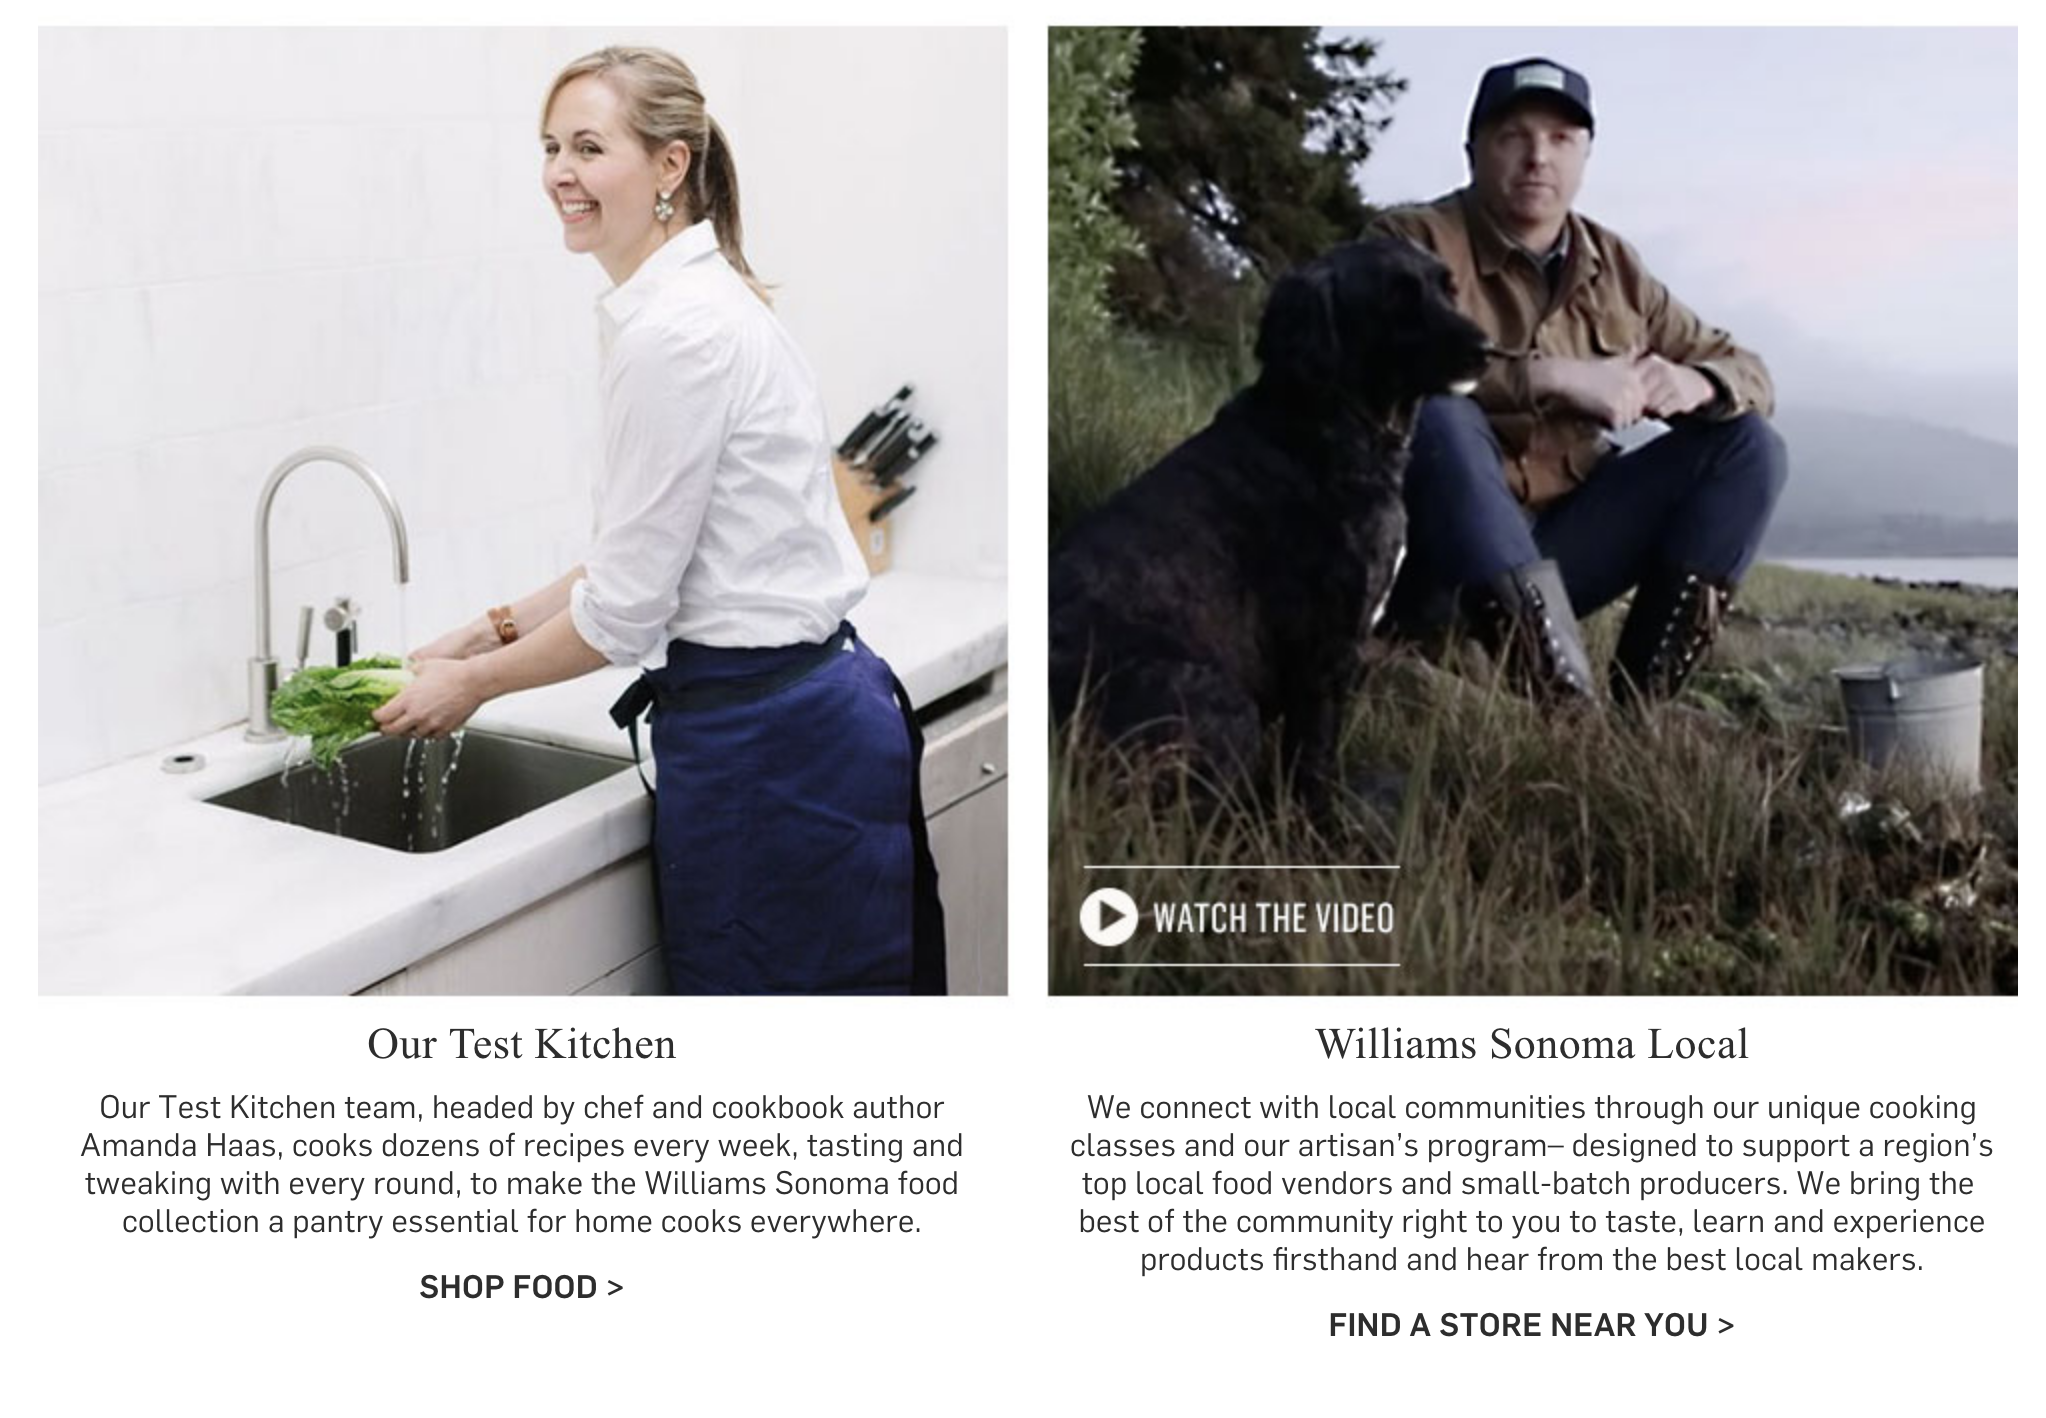Click the video thumbnail of man with dog
Image resolution: width=2046 pixels, height=1418 pixels.
pyautogui.click(x=1532, y=510)
